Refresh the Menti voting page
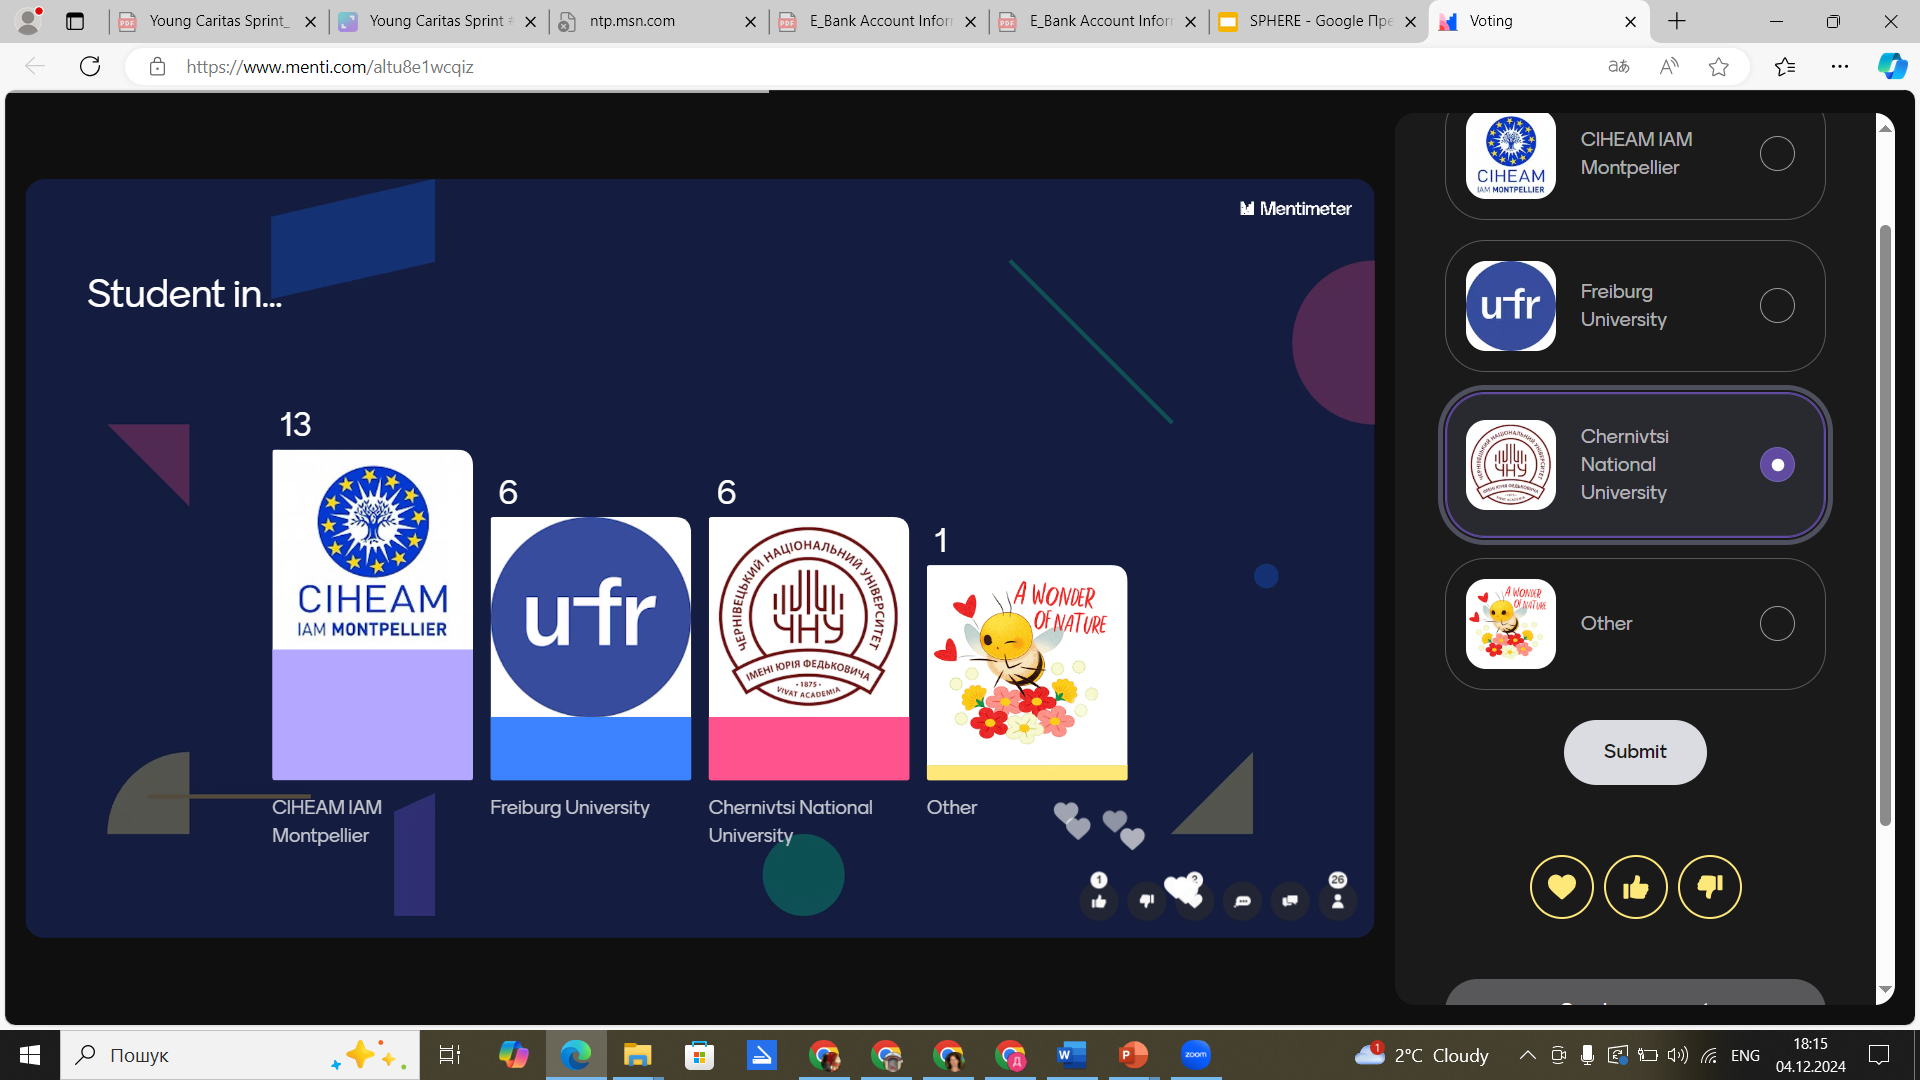 (90, 67)
